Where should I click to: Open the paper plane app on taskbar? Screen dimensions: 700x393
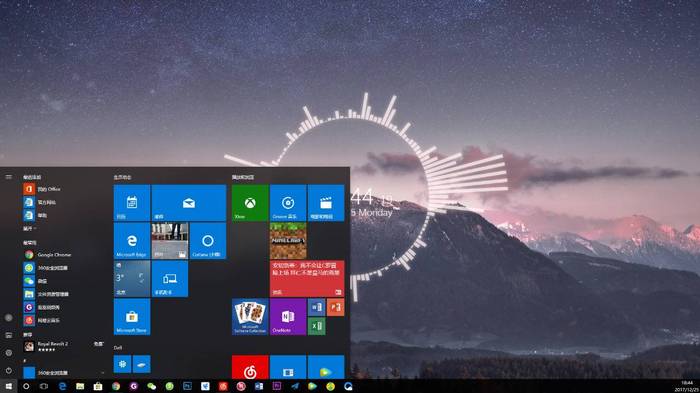tap(295, 386)
